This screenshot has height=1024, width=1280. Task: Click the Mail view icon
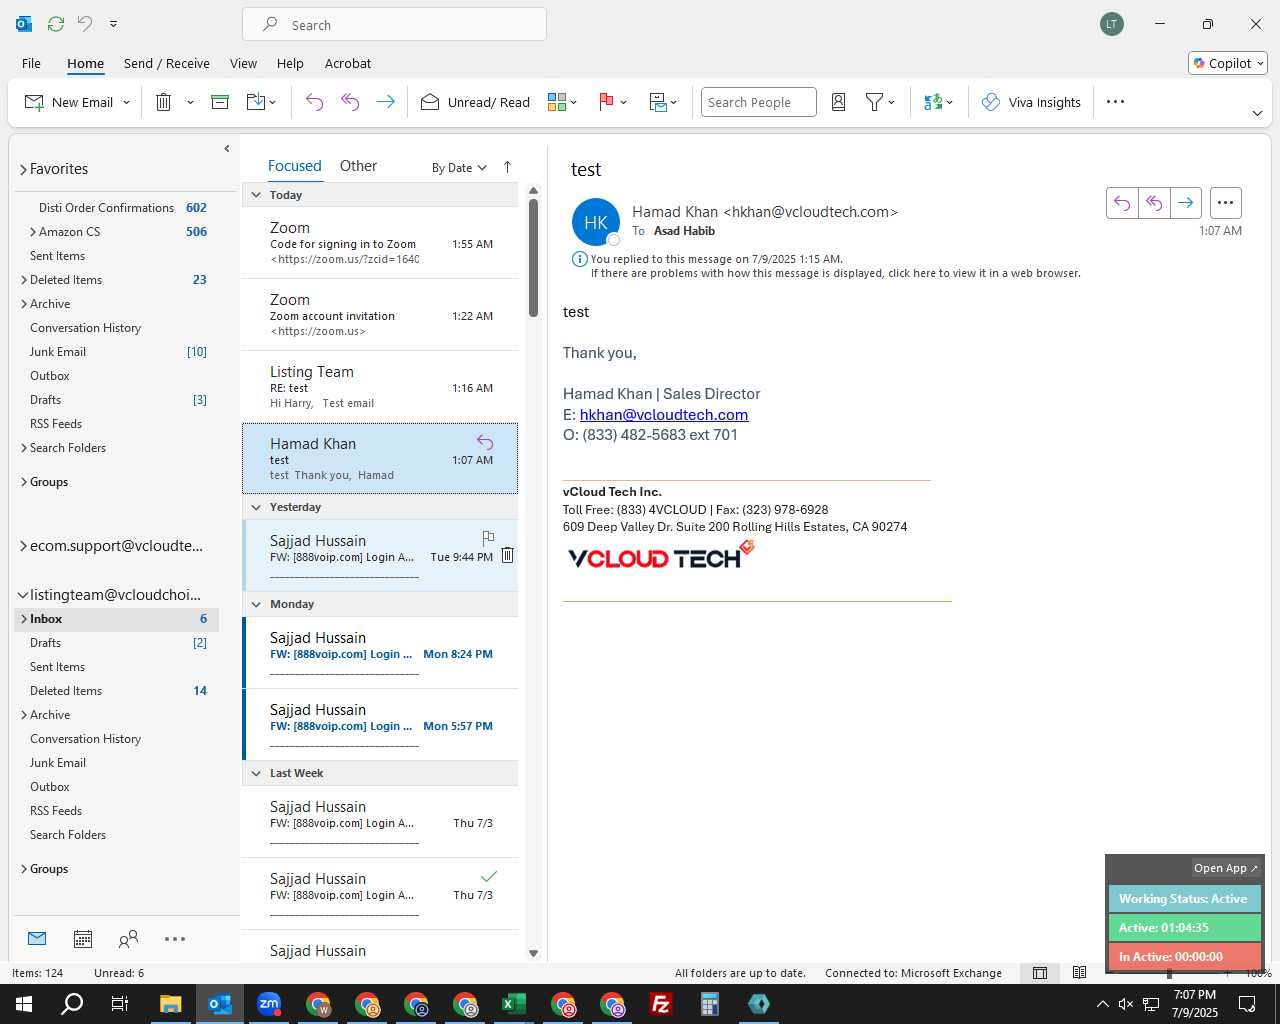click(37, 939)
